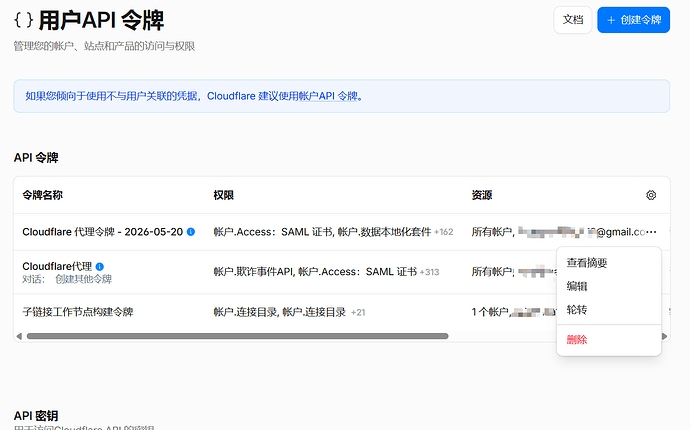
Task: Click permissions text 帐户.欺诈事件API
Action: pos(254,272)
